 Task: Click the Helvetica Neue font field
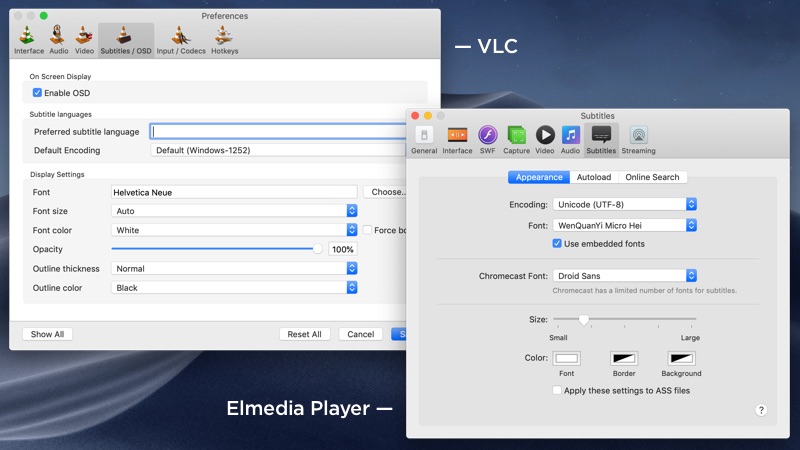[x=234, y=192]
